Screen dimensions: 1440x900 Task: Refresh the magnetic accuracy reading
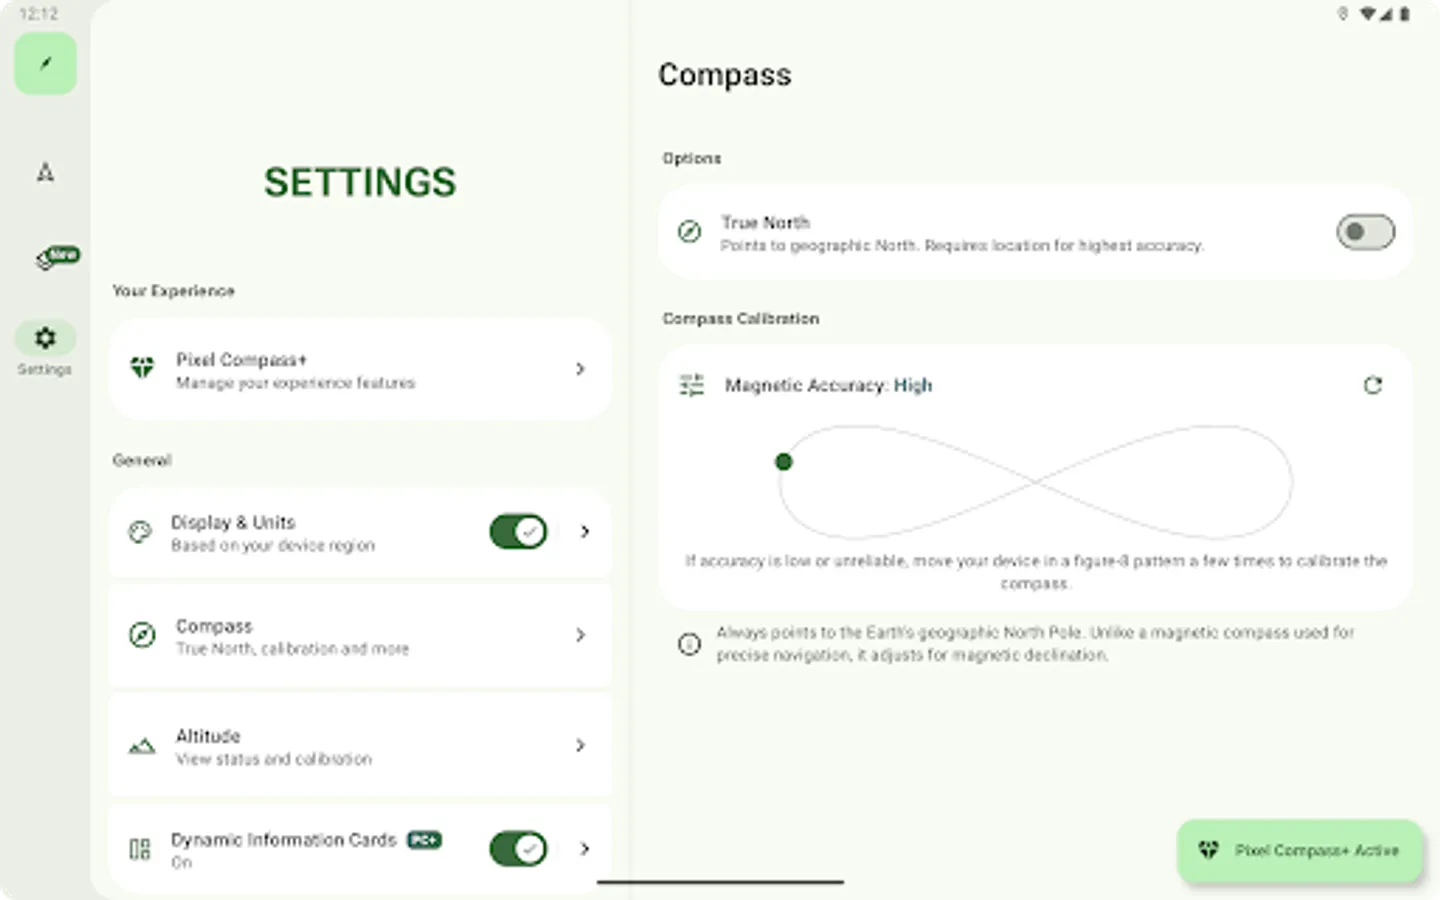click(1374, 385)
